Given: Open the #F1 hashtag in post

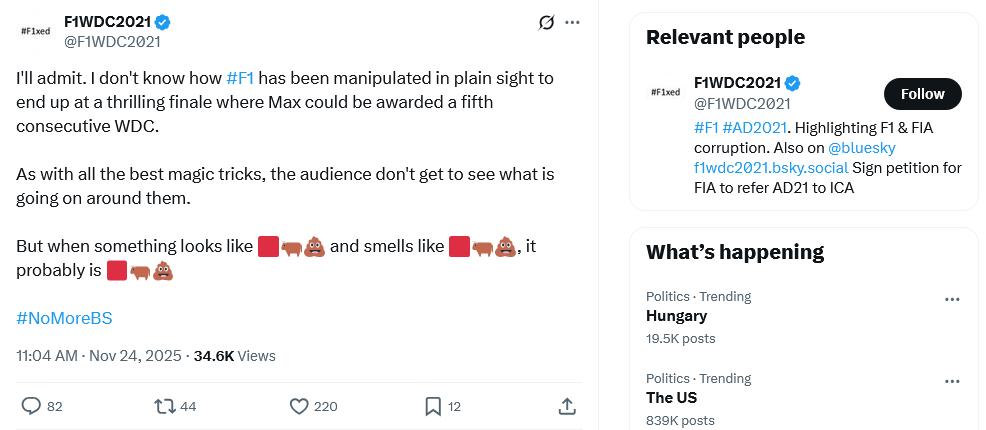Looking at the screenshot, I should tap(240, 77).
